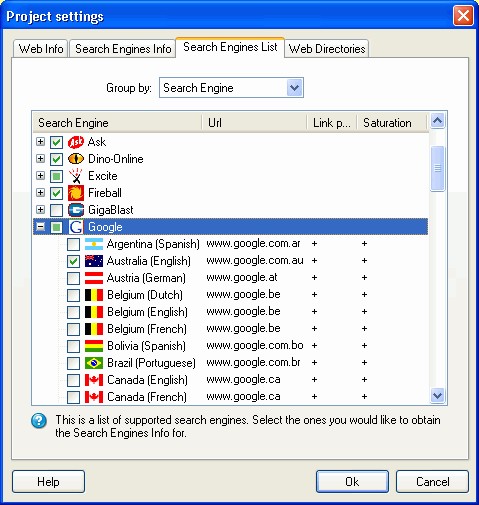This screenshot has width=479, height=505.
Task: Click the Canada (French) flag icon
Action: click(x=94, y=397)
